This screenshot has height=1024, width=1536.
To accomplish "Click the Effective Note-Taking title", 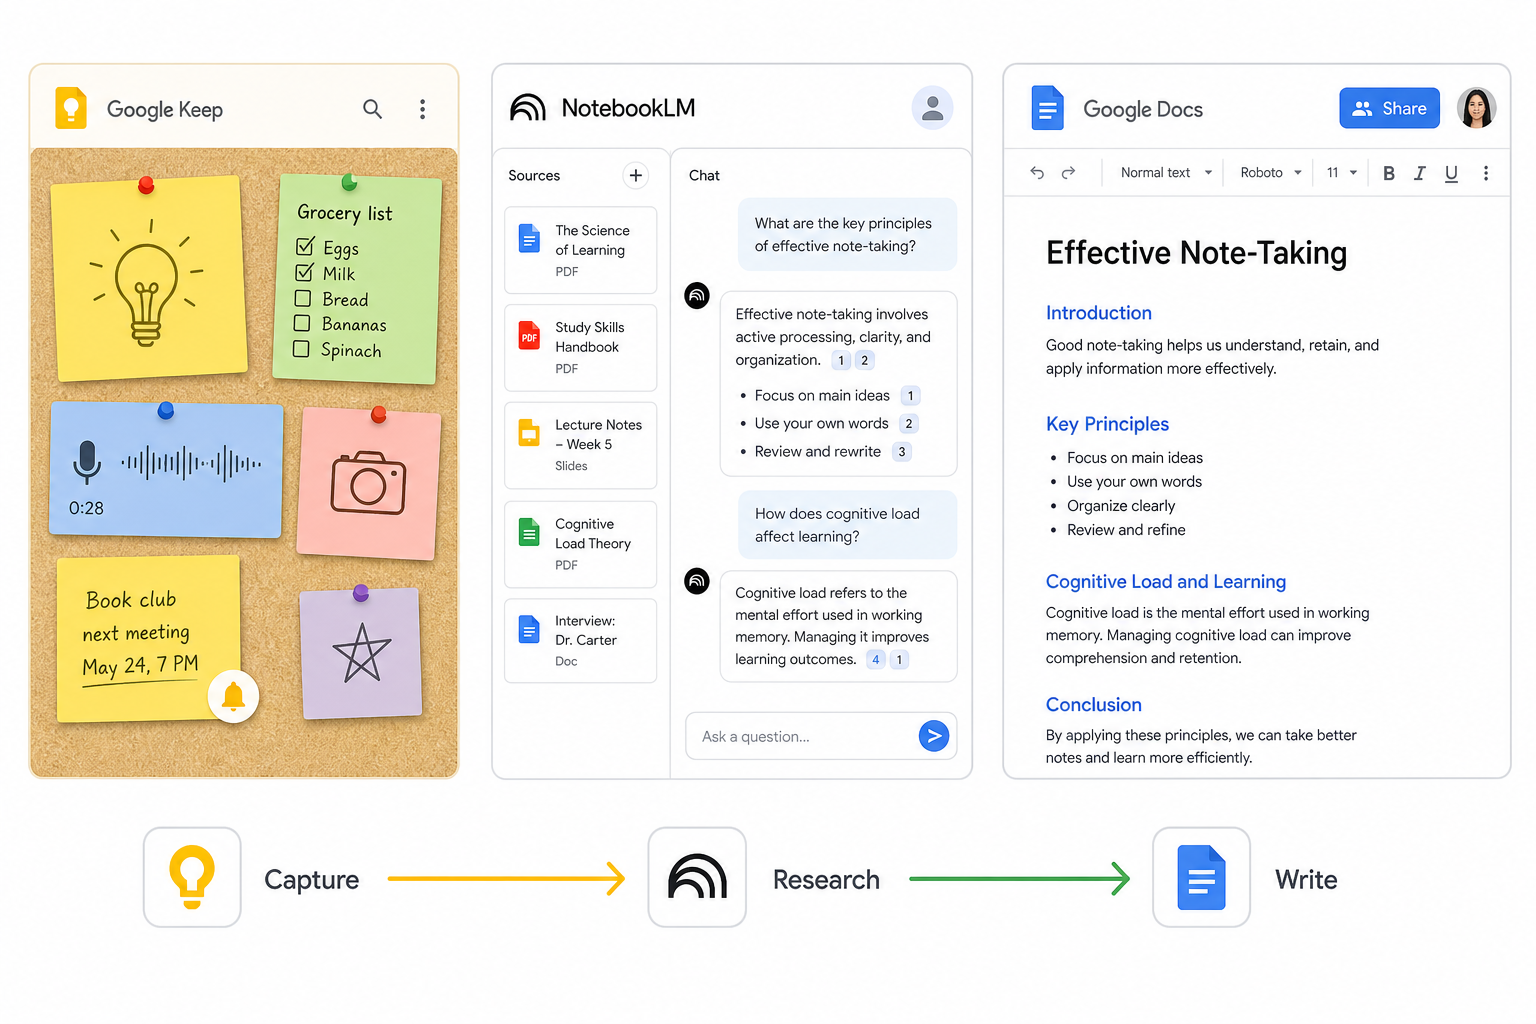I will point(1196,253).
